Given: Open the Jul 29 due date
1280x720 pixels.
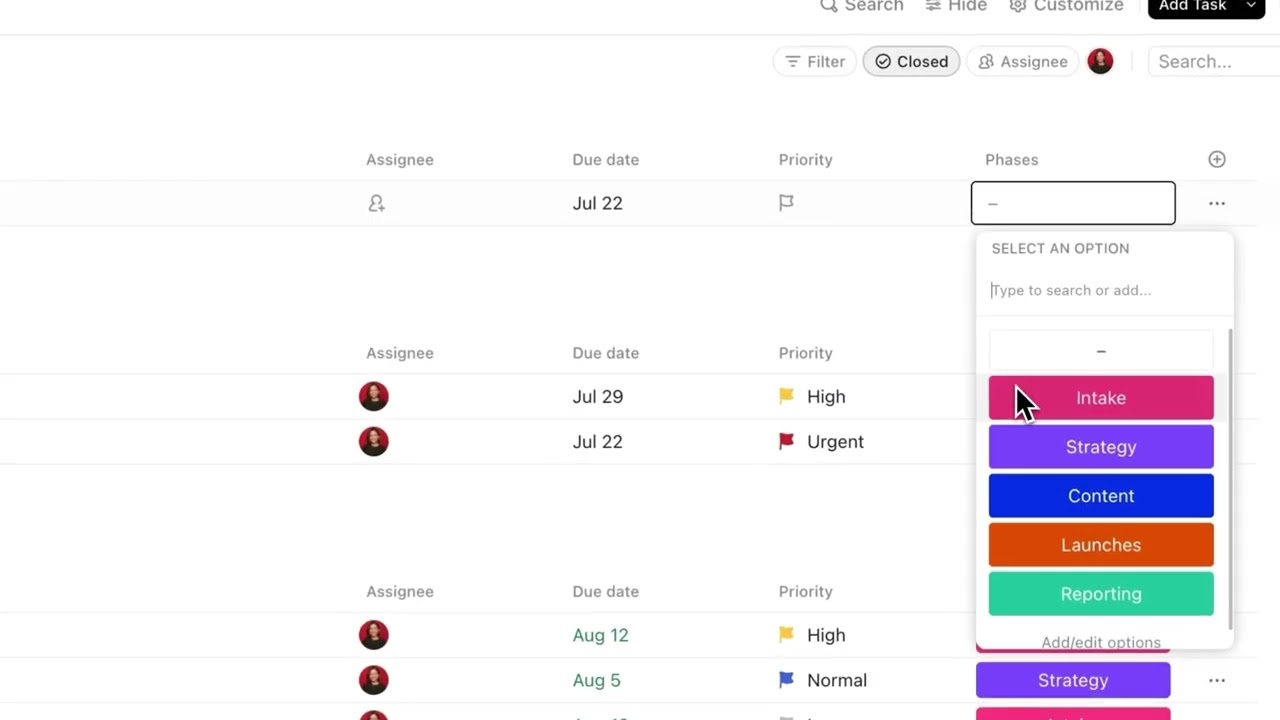Looking at the screenshot, I should [x=598, y=397].
